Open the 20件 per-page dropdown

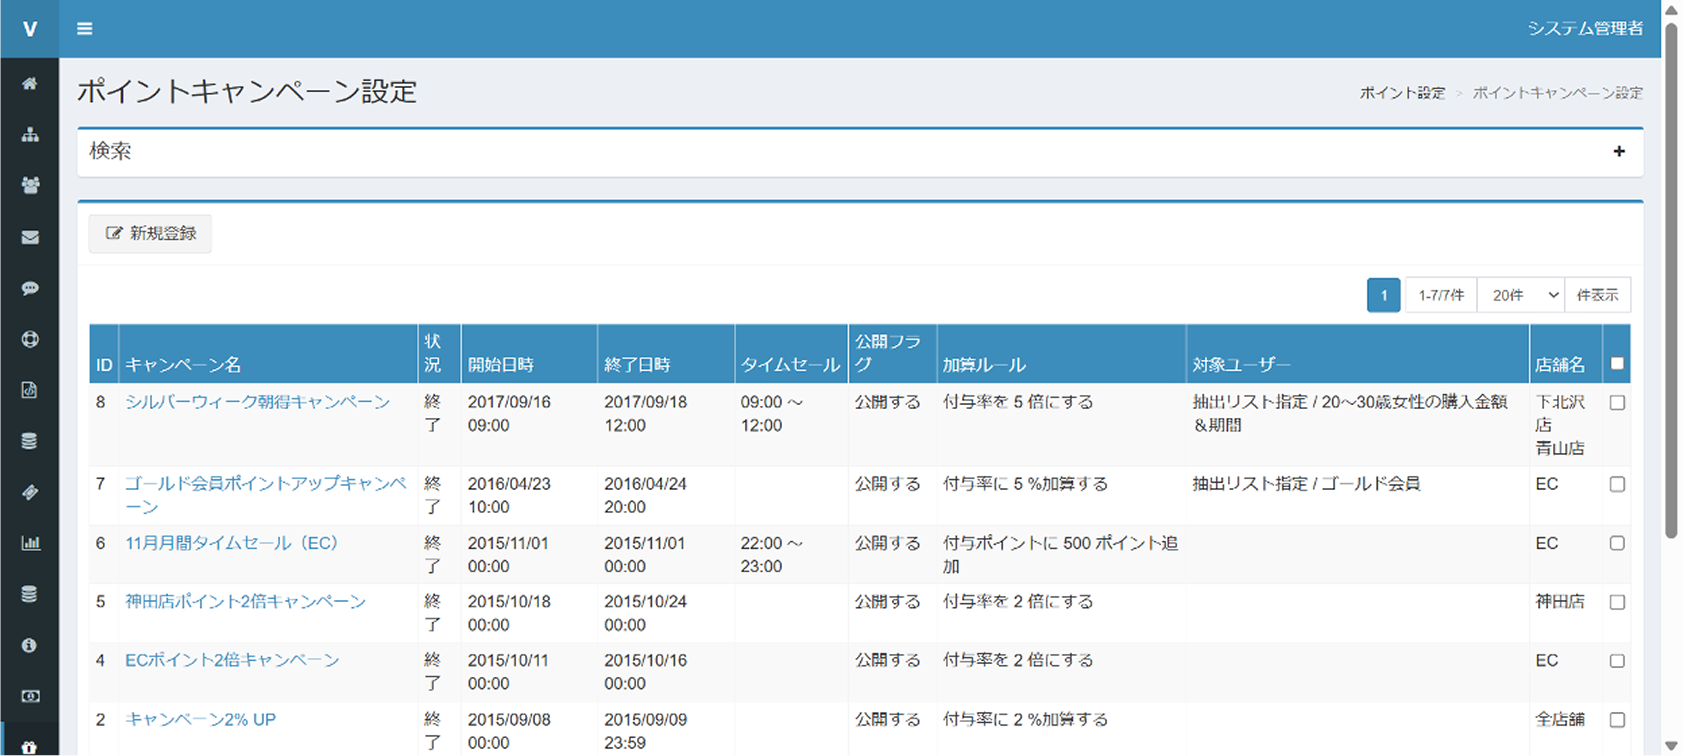pos(1521,295)
